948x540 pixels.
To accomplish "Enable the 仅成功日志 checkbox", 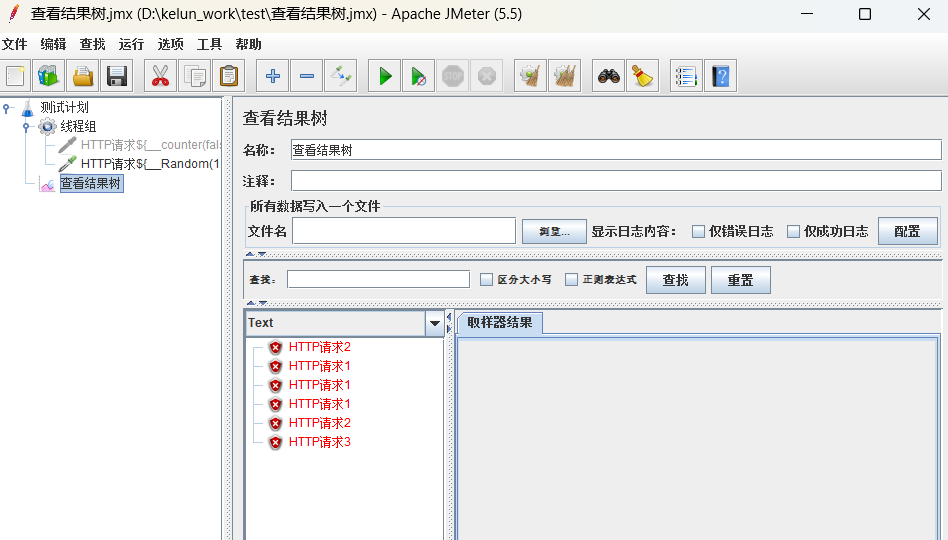I will 793,232.
